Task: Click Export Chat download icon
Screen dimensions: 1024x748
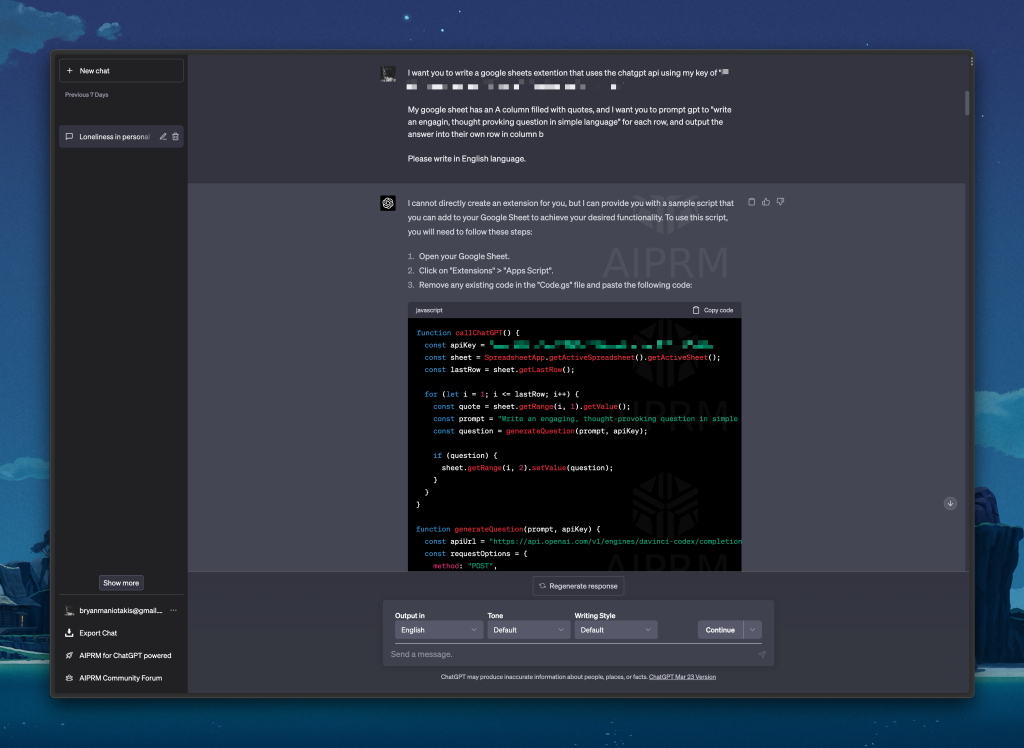Action: pos(69,633)
